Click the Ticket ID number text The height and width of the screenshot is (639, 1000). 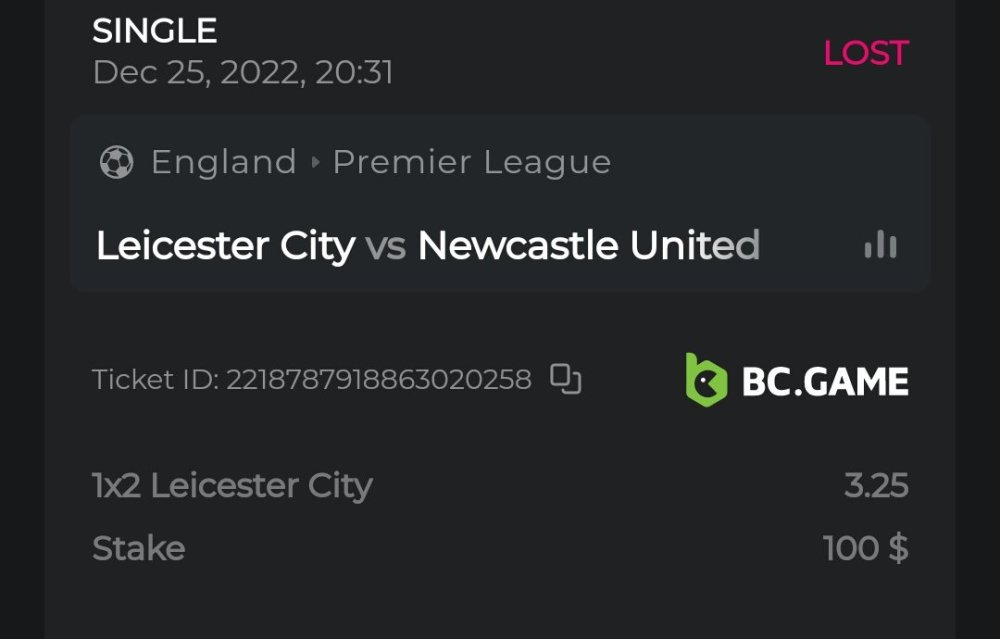(x=378, y=380)
